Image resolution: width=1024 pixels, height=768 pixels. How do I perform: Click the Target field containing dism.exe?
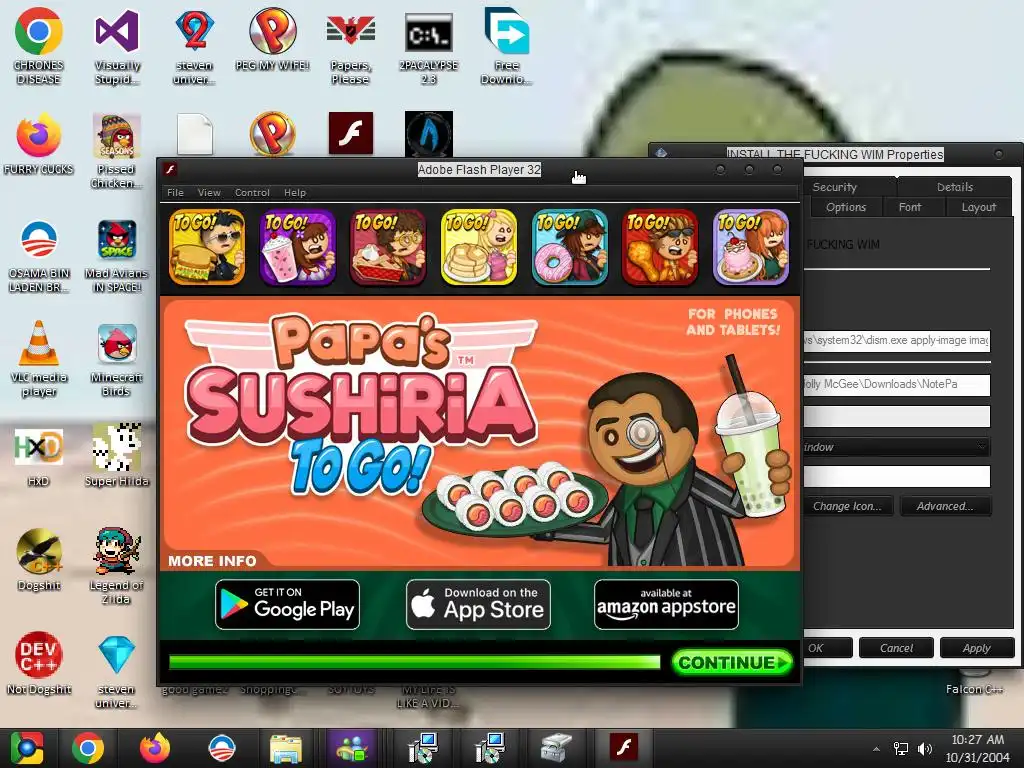click(896, 340)
